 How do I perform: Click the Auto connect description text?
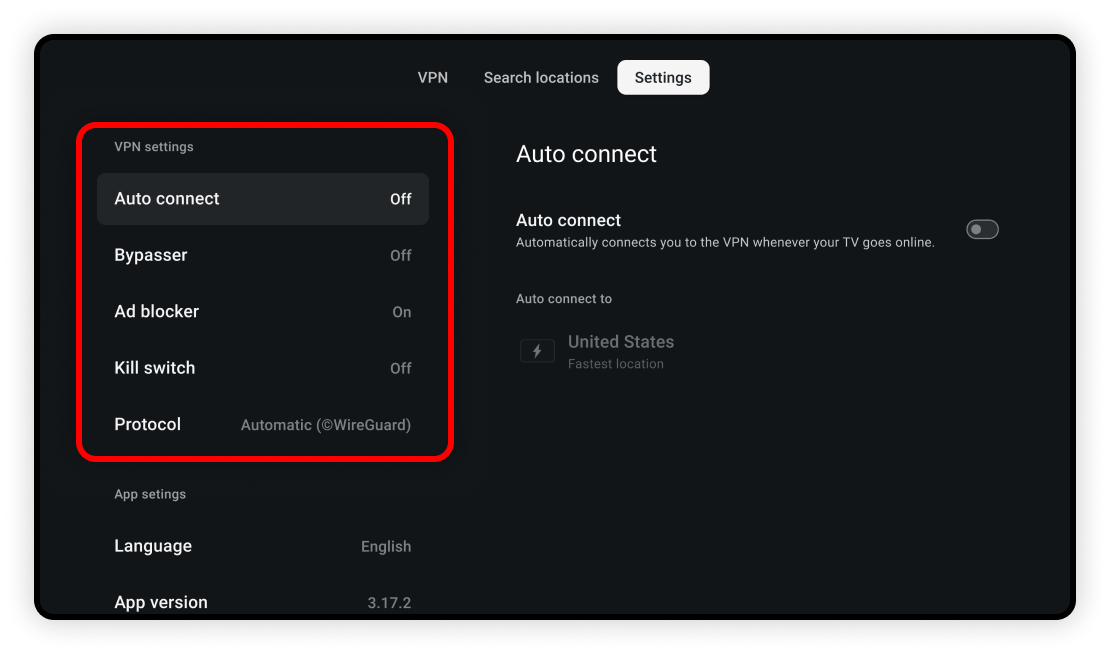[x=725, y=243]
